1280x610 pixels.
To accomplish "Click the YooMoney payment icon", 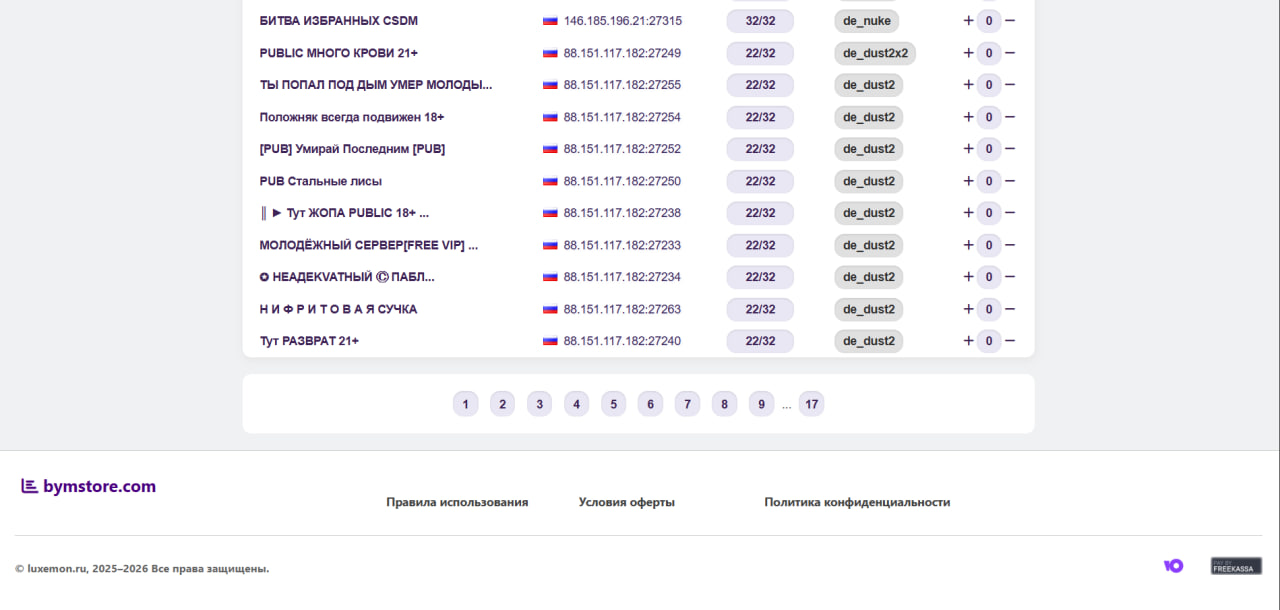I will 1173,566.
